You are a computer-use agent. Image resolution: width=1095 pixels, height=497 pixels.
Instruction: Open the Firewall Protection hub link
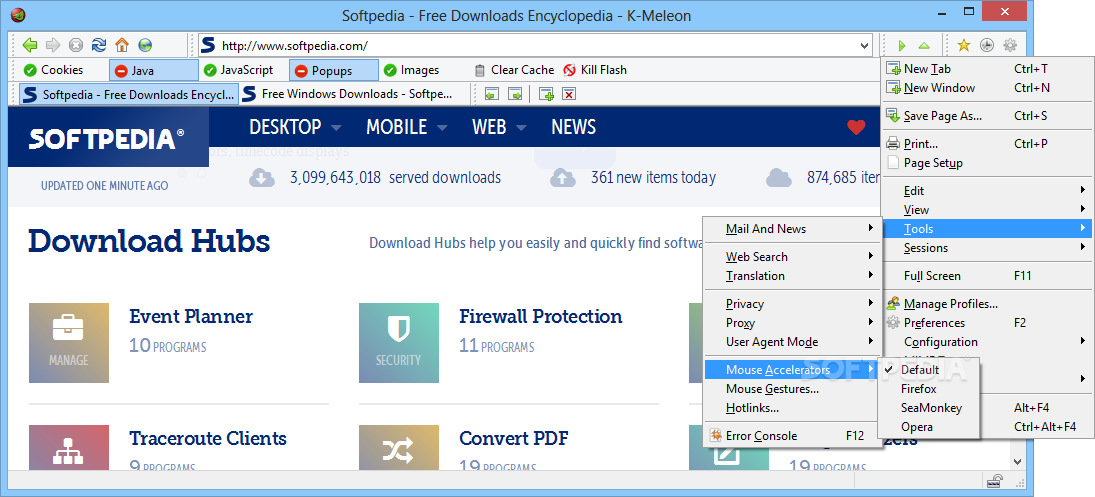click(x=541, y=316)
